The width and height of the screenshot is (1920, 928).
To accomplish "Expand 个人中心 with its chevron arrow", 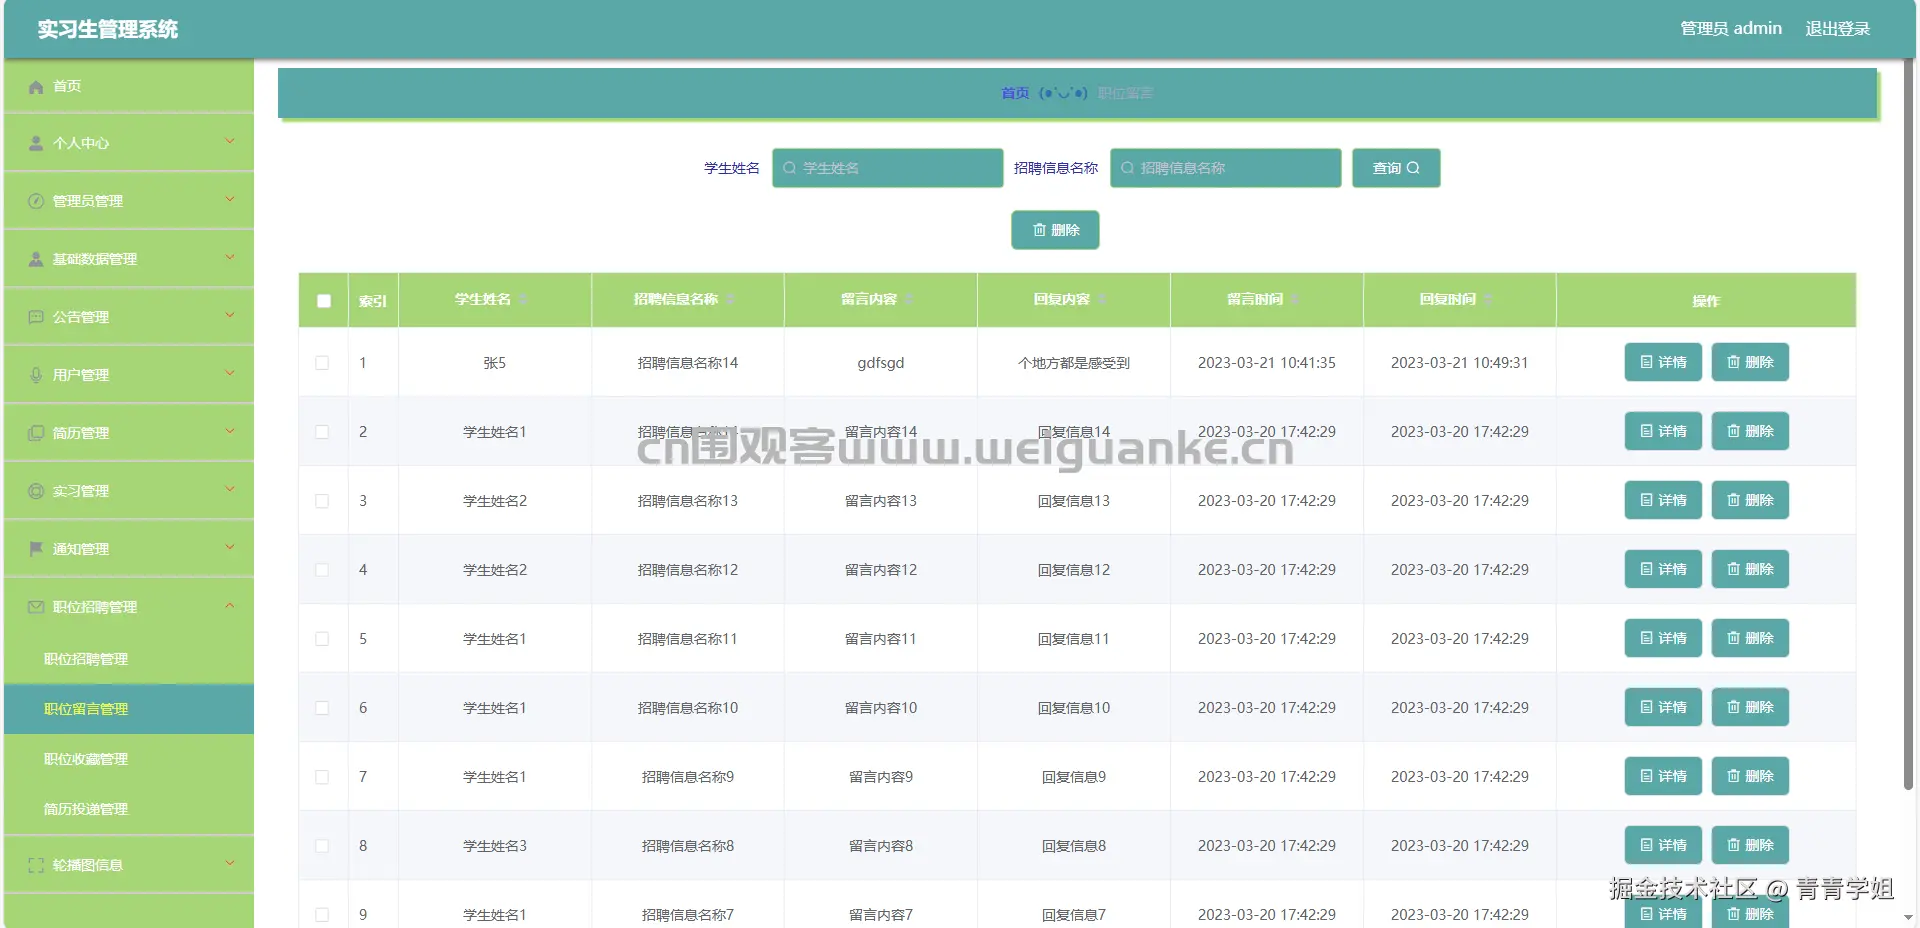I will 230,141.
